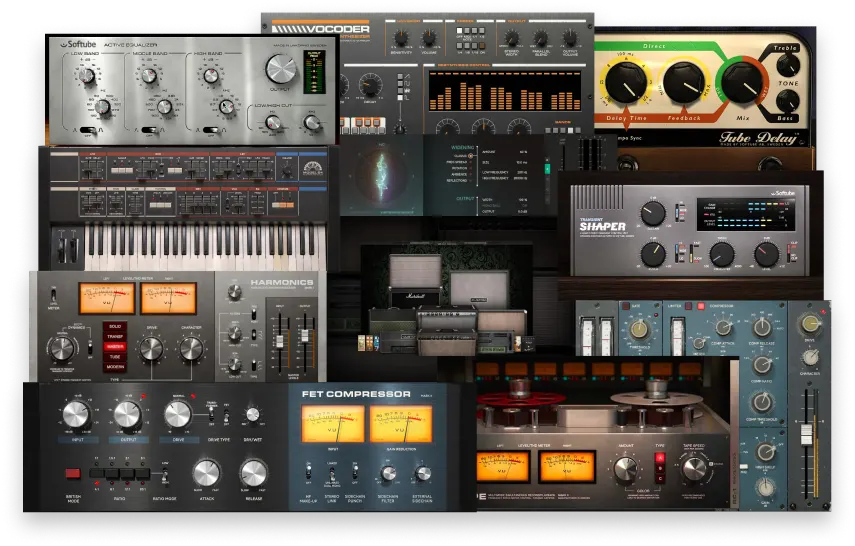Click the Comp Release knob
The image size is (855, 546).
pyautogui.click(x=762, y=327)
